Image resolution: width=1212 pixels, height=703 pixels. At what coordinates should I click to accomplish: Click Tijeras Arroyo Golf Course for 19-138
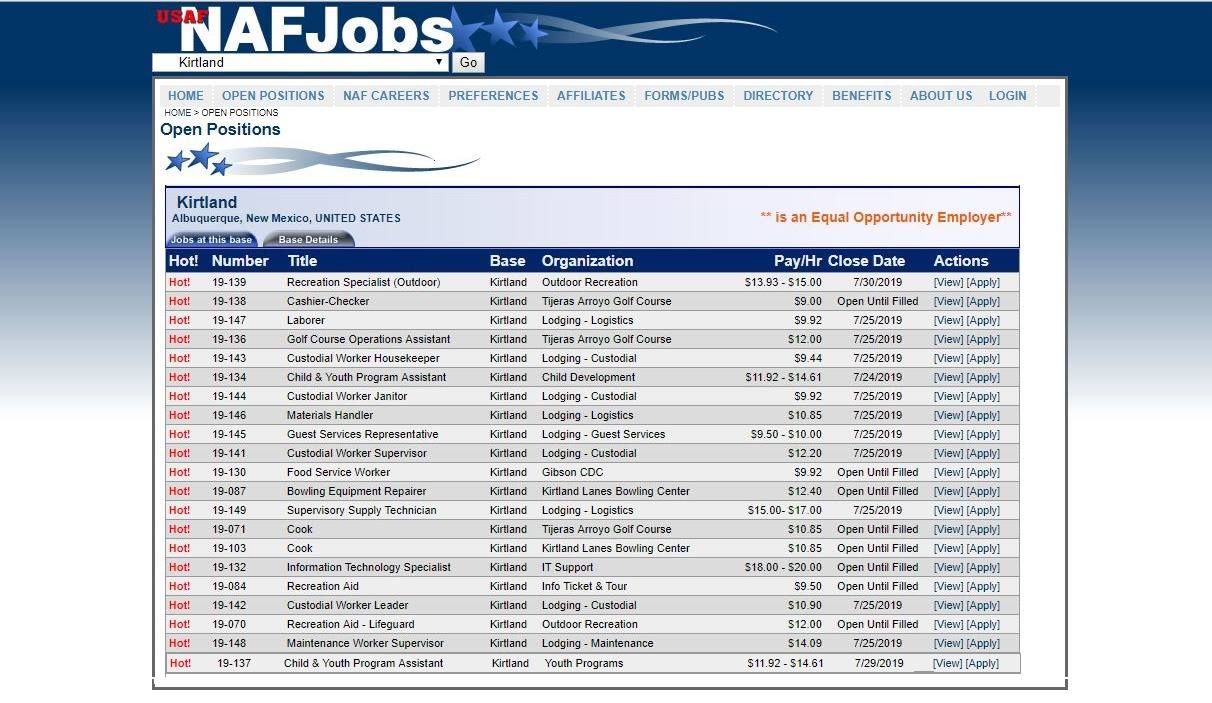(x=606, y=302)
